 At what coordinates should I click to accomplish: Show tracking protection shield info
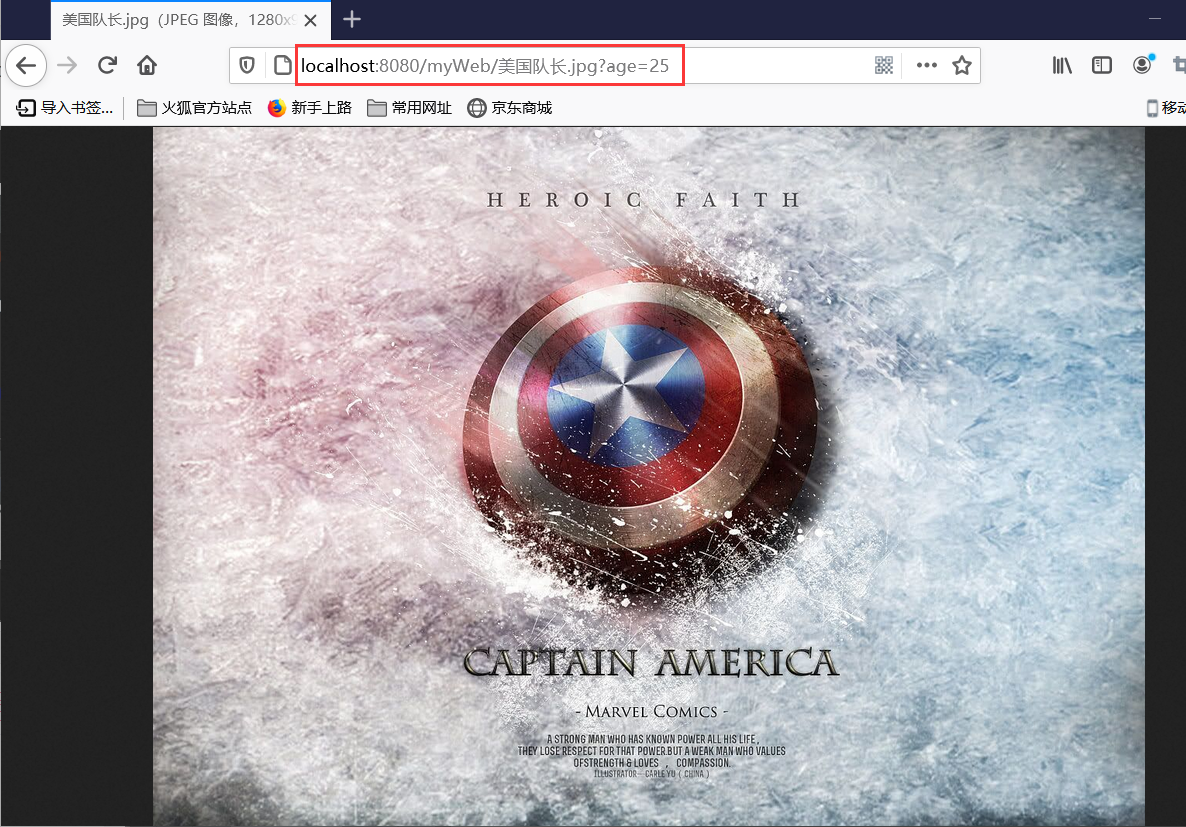point(247,66)
